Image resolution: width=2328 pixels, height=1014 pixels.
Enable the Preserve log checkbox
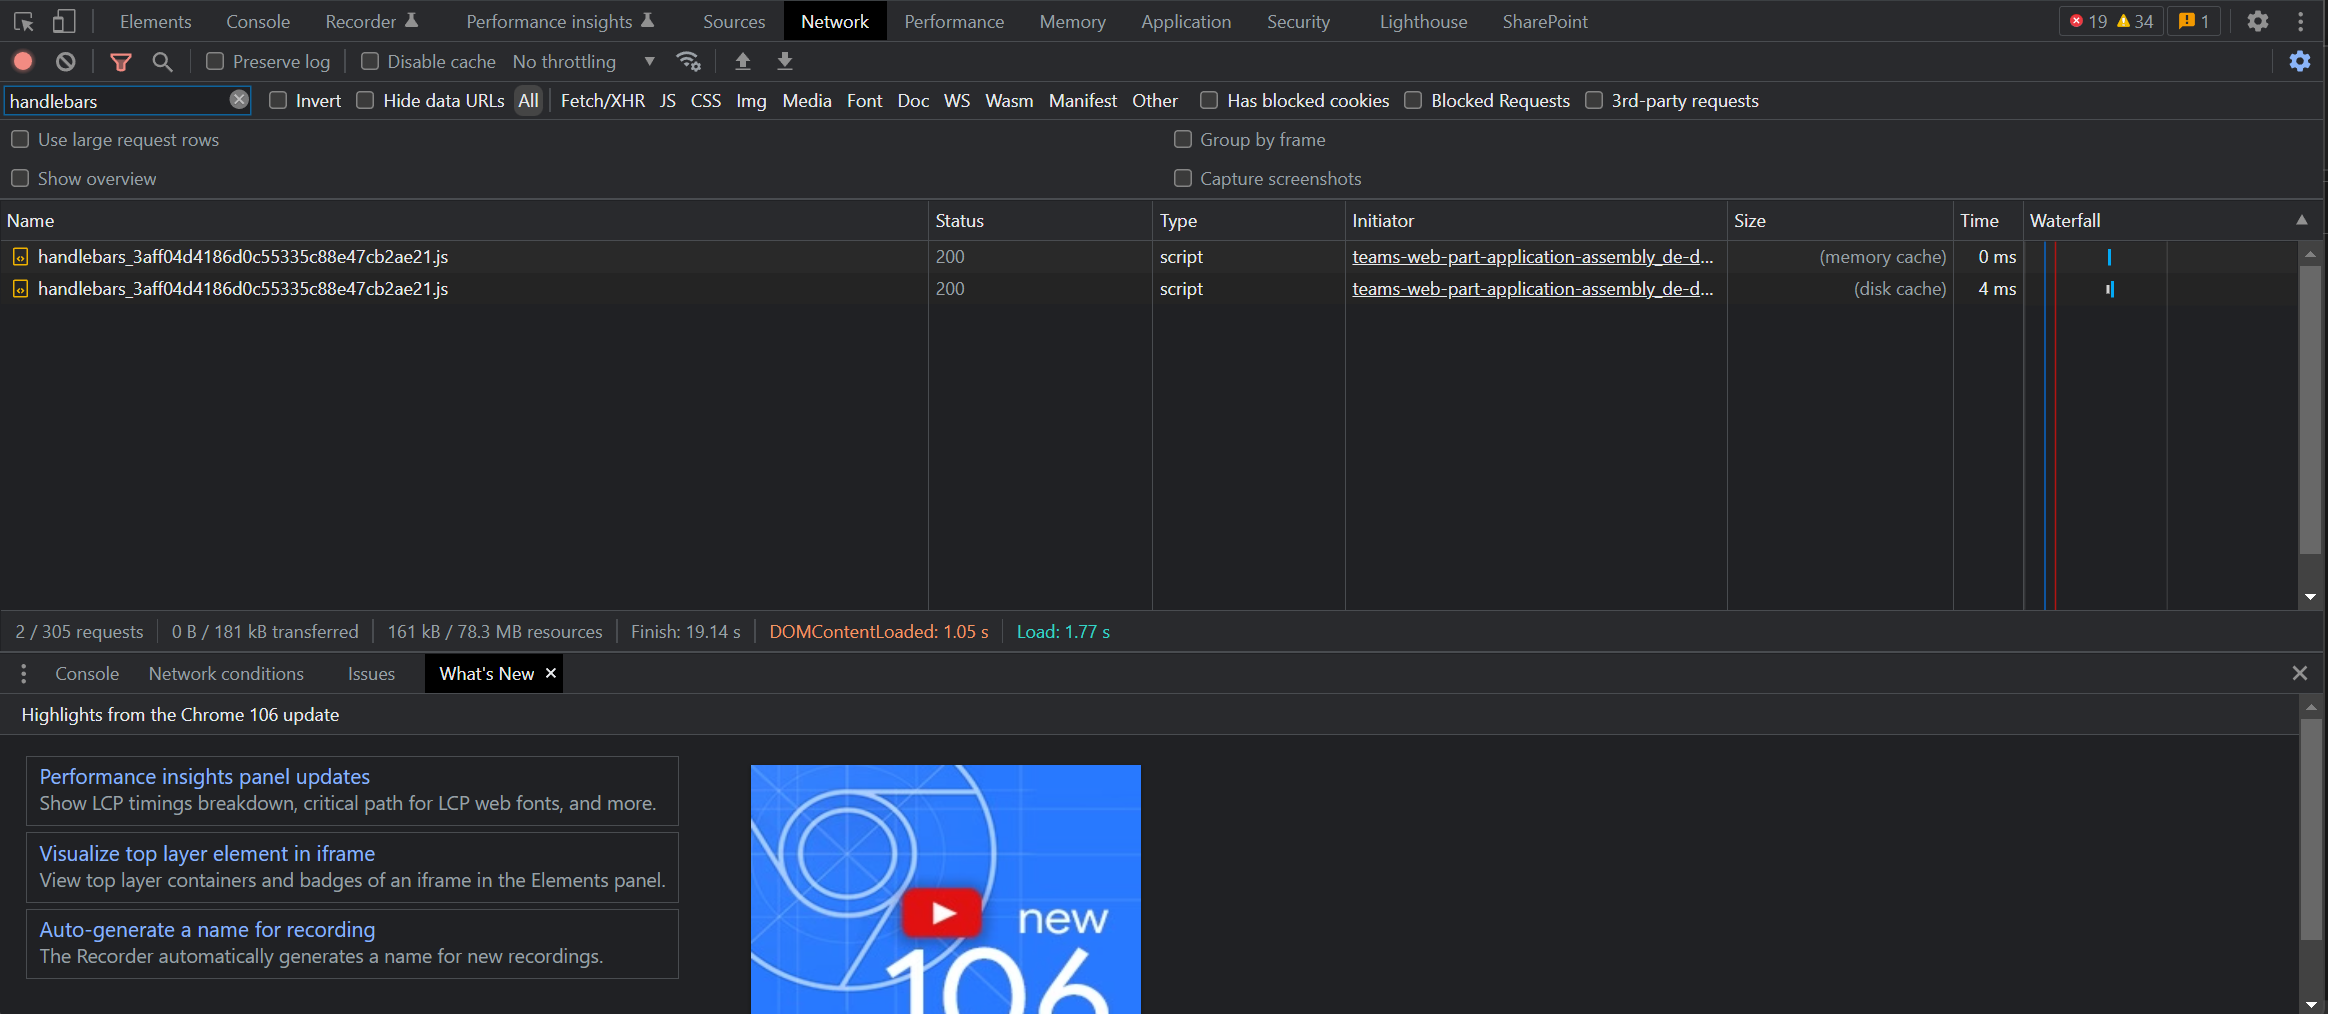215,61
